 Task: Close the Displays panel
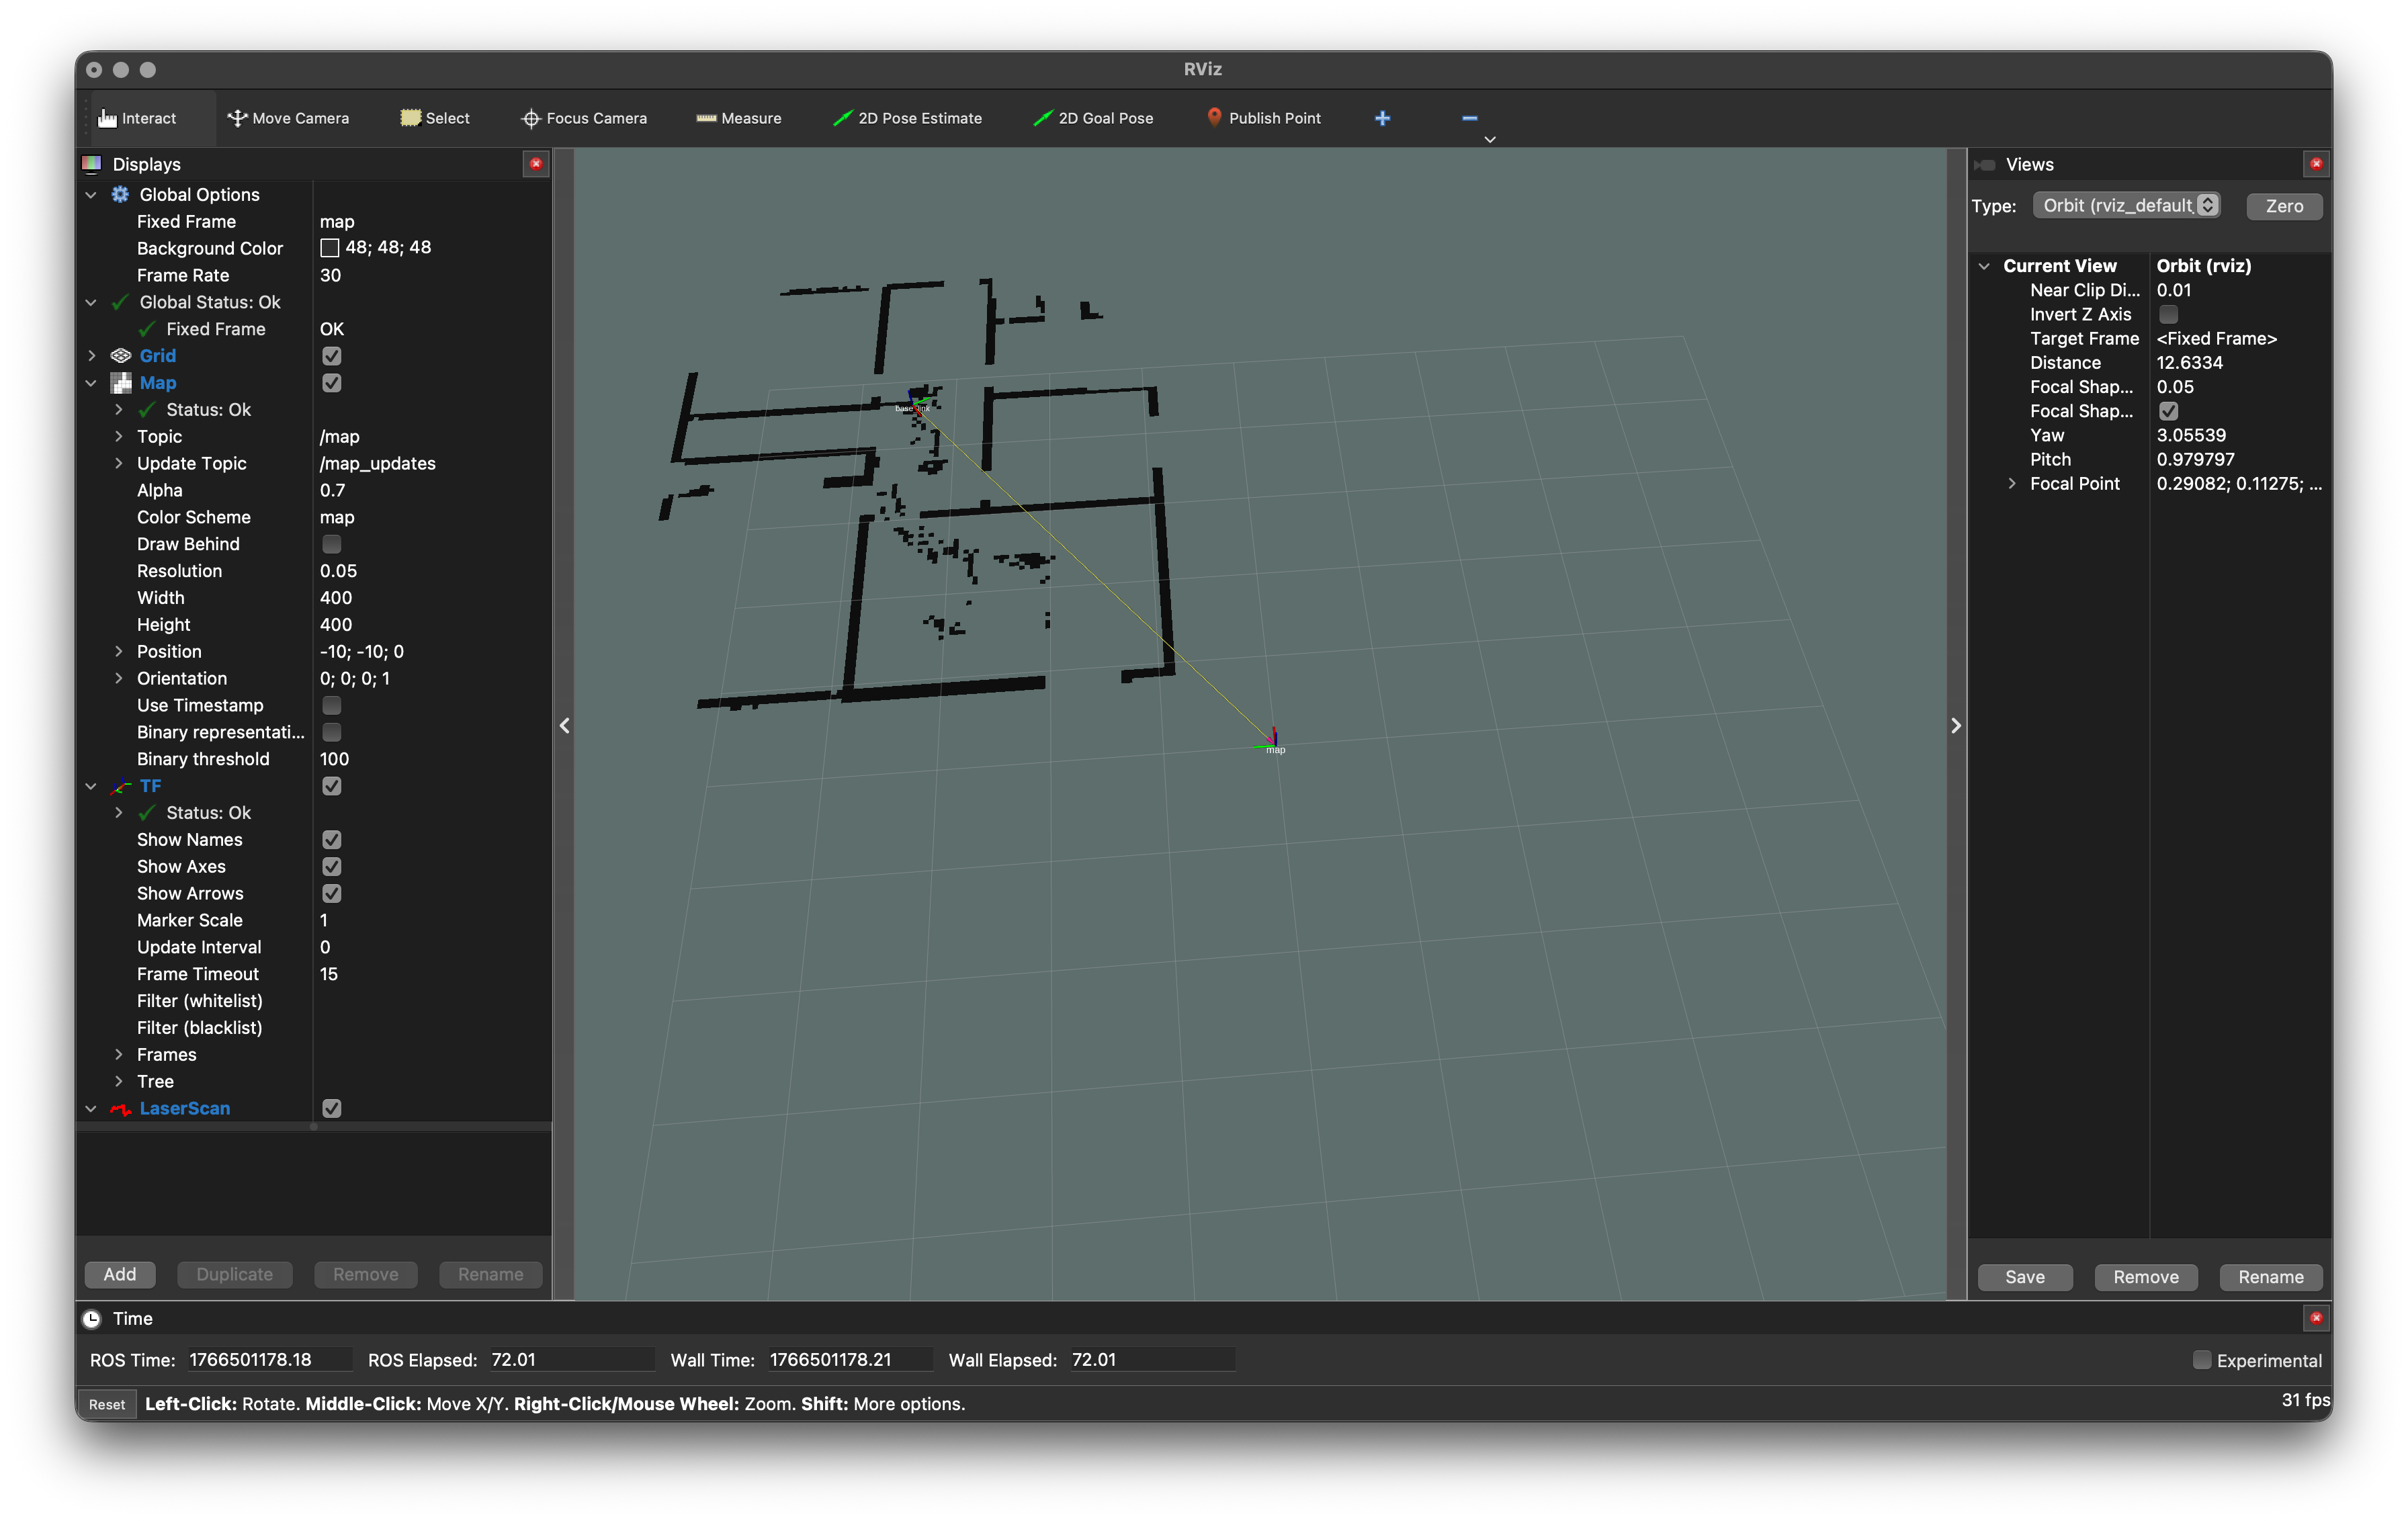tap(536, 164)
